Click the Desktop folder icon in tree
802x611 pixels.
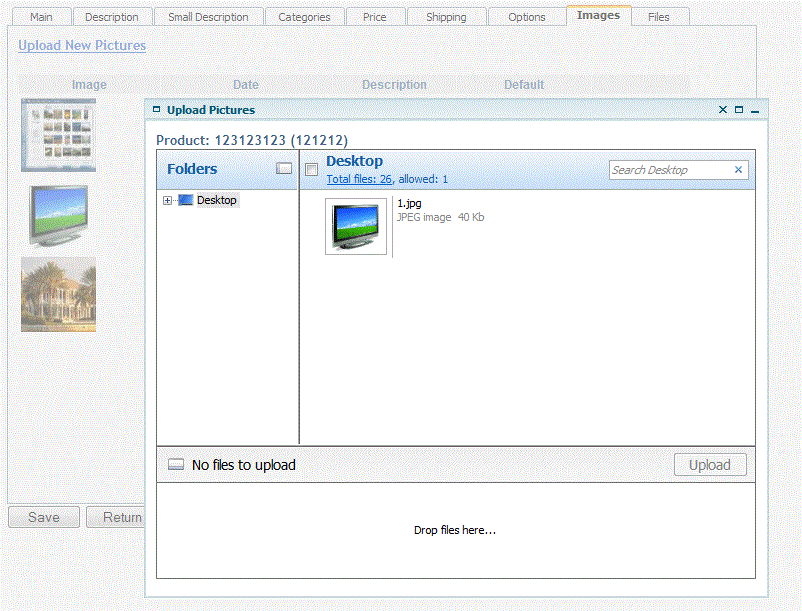point(185,201)
